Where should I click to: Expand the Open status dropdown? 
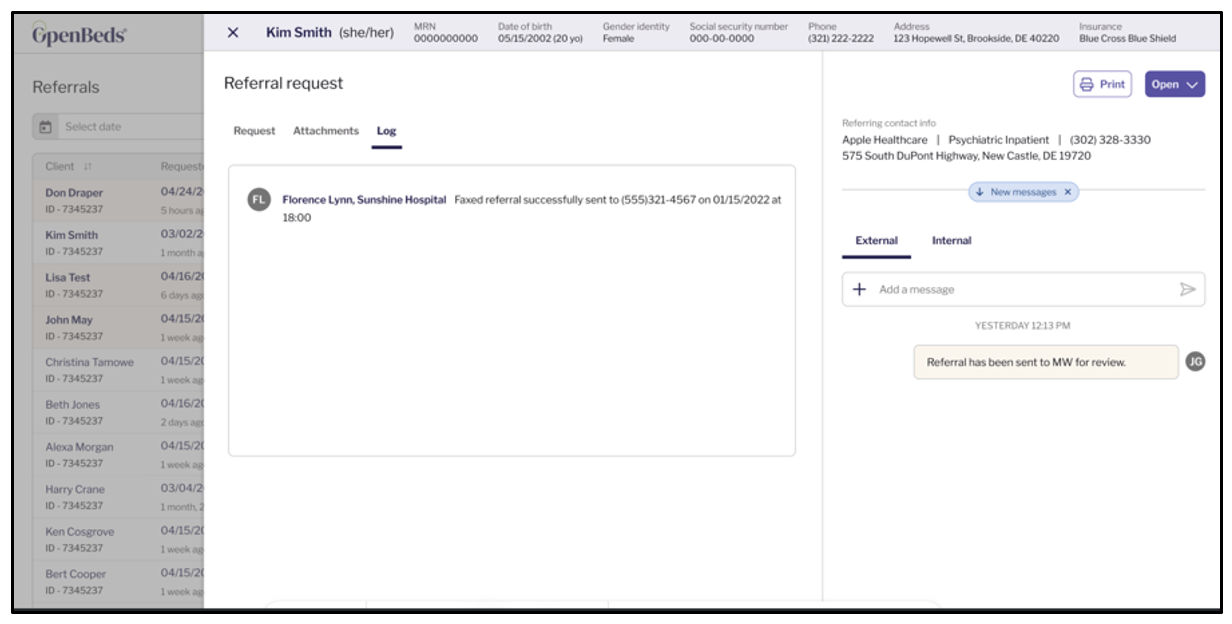1175,85
